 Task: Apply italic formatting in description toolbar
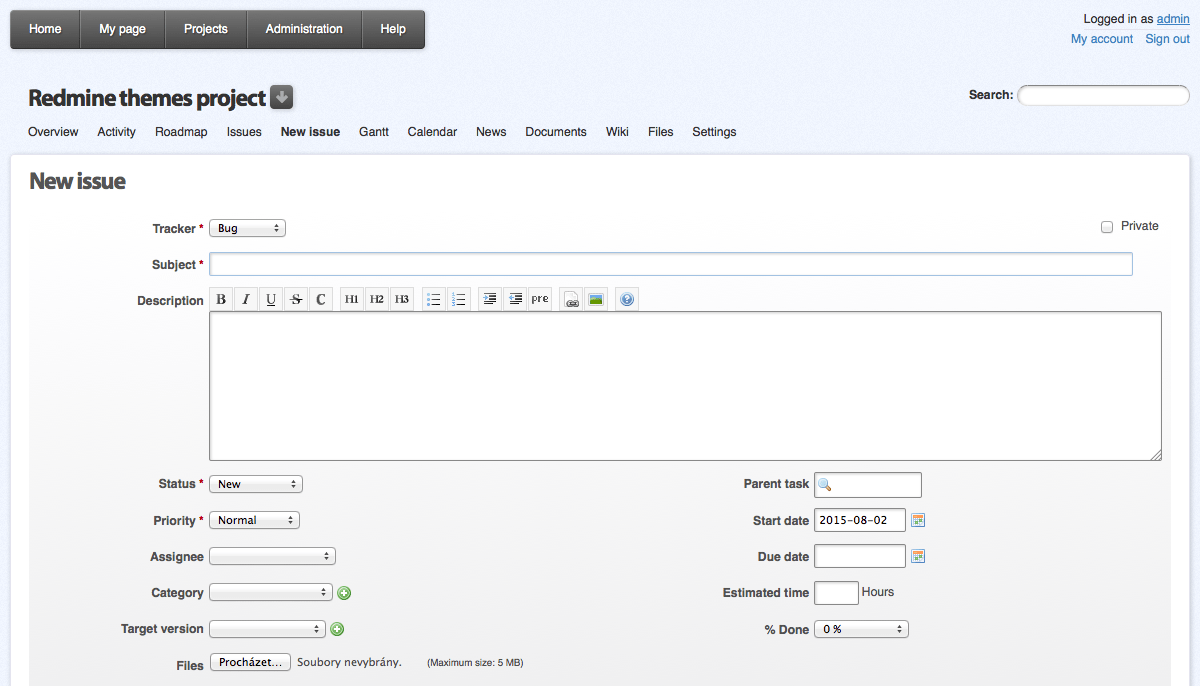coord(246,299)
